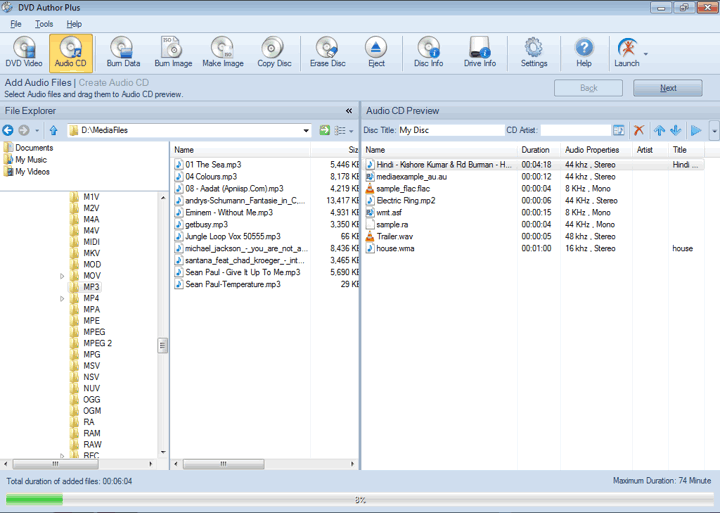Expand the MOV folder tree node

coord(62,276)
